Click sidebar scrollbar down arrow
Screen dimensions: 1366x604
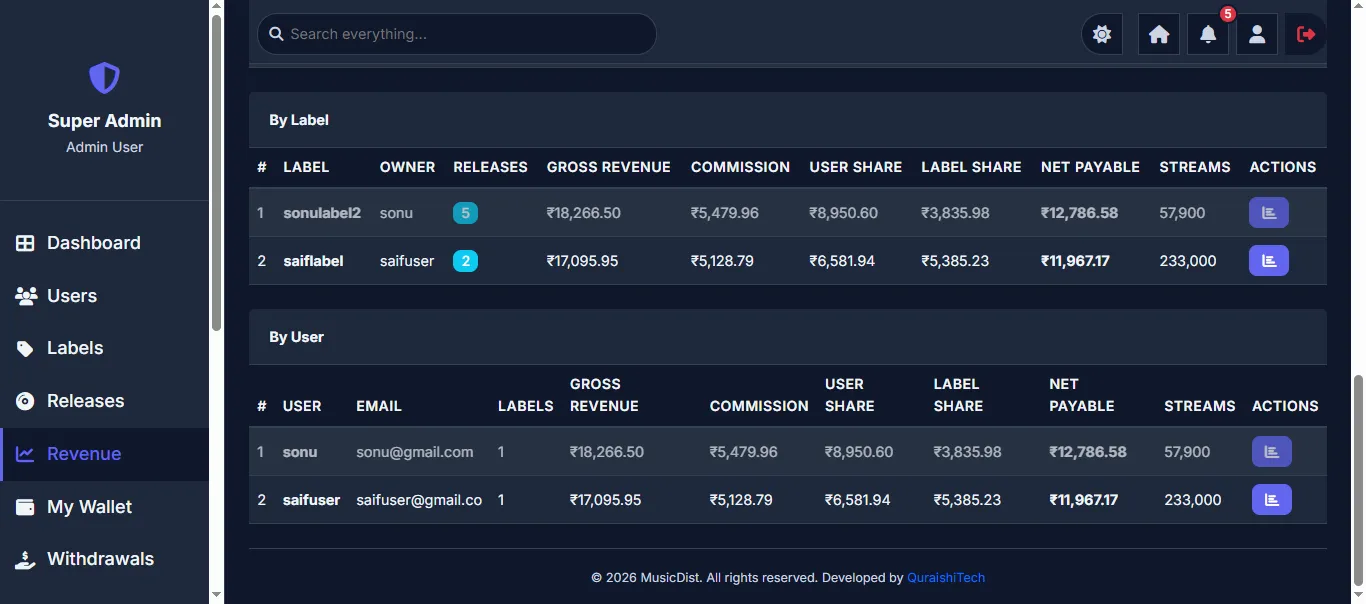pos(217,595)
